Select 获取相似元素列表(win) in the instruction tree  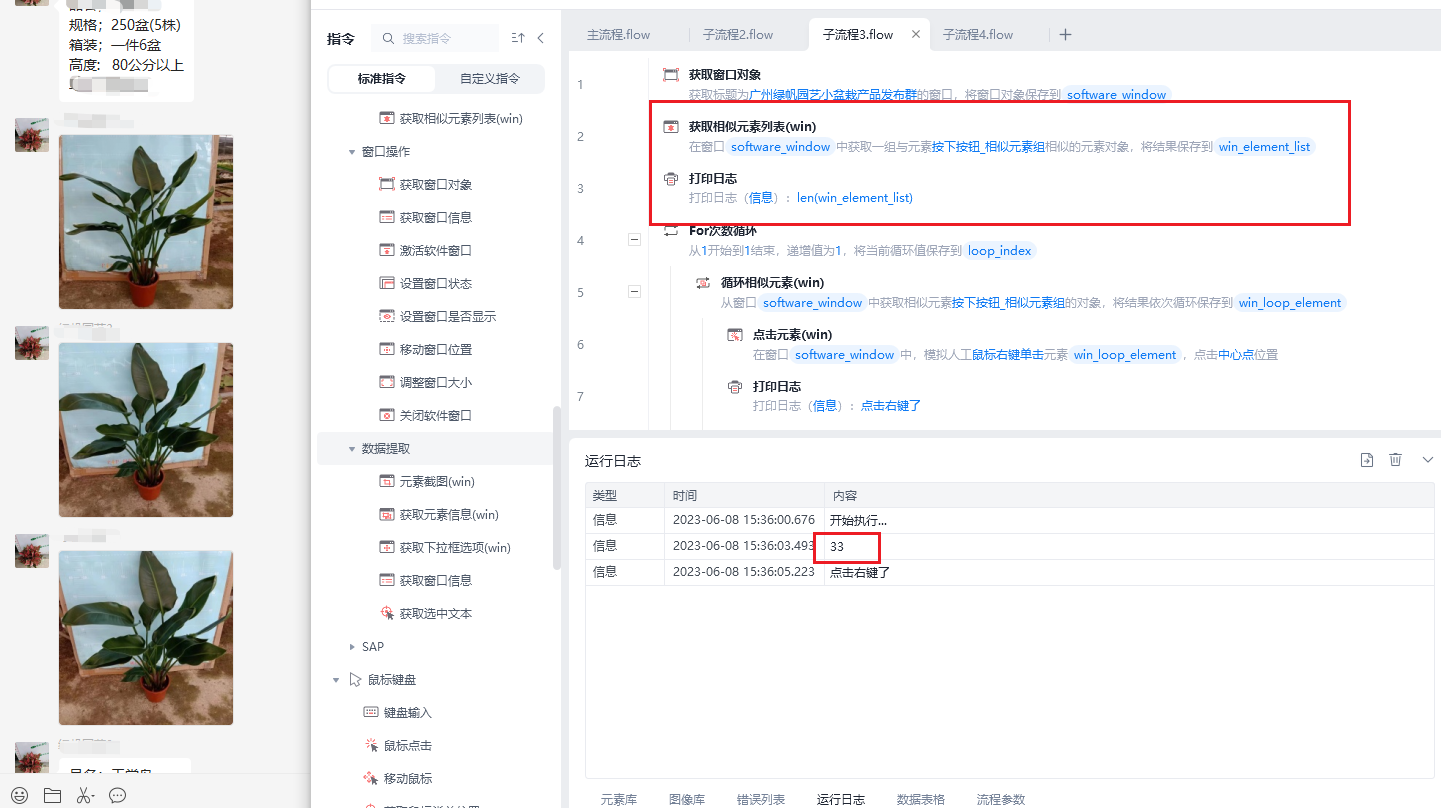(x=450, y=118)
